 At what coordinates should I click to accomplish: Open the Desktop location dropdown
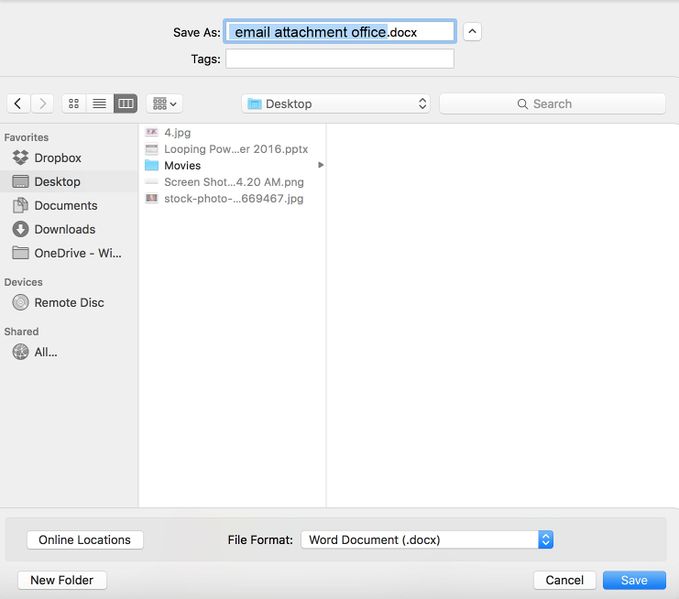tap(336, 104)
